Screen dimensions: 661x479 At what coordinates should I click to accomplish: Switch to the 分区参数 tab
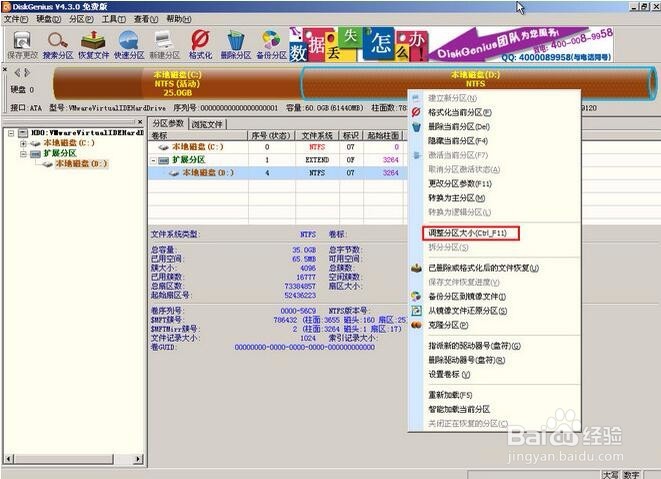coord(168,123)
